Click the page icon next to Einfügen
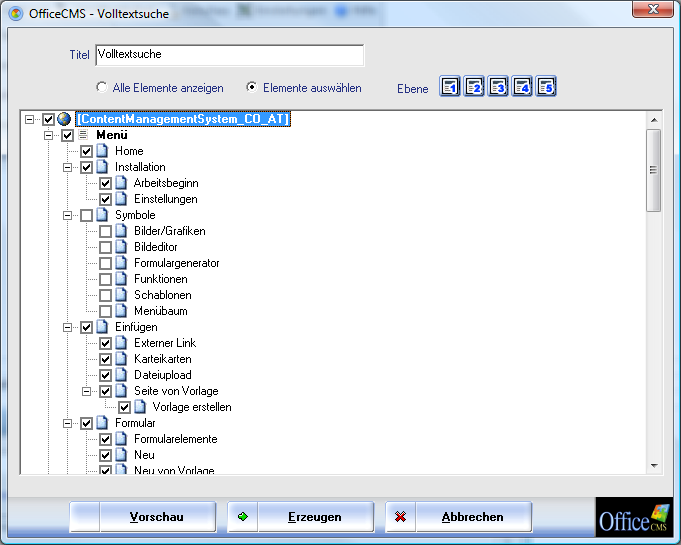Image resolution: width=681 pixels, height=545 pixels. (102, 327)
